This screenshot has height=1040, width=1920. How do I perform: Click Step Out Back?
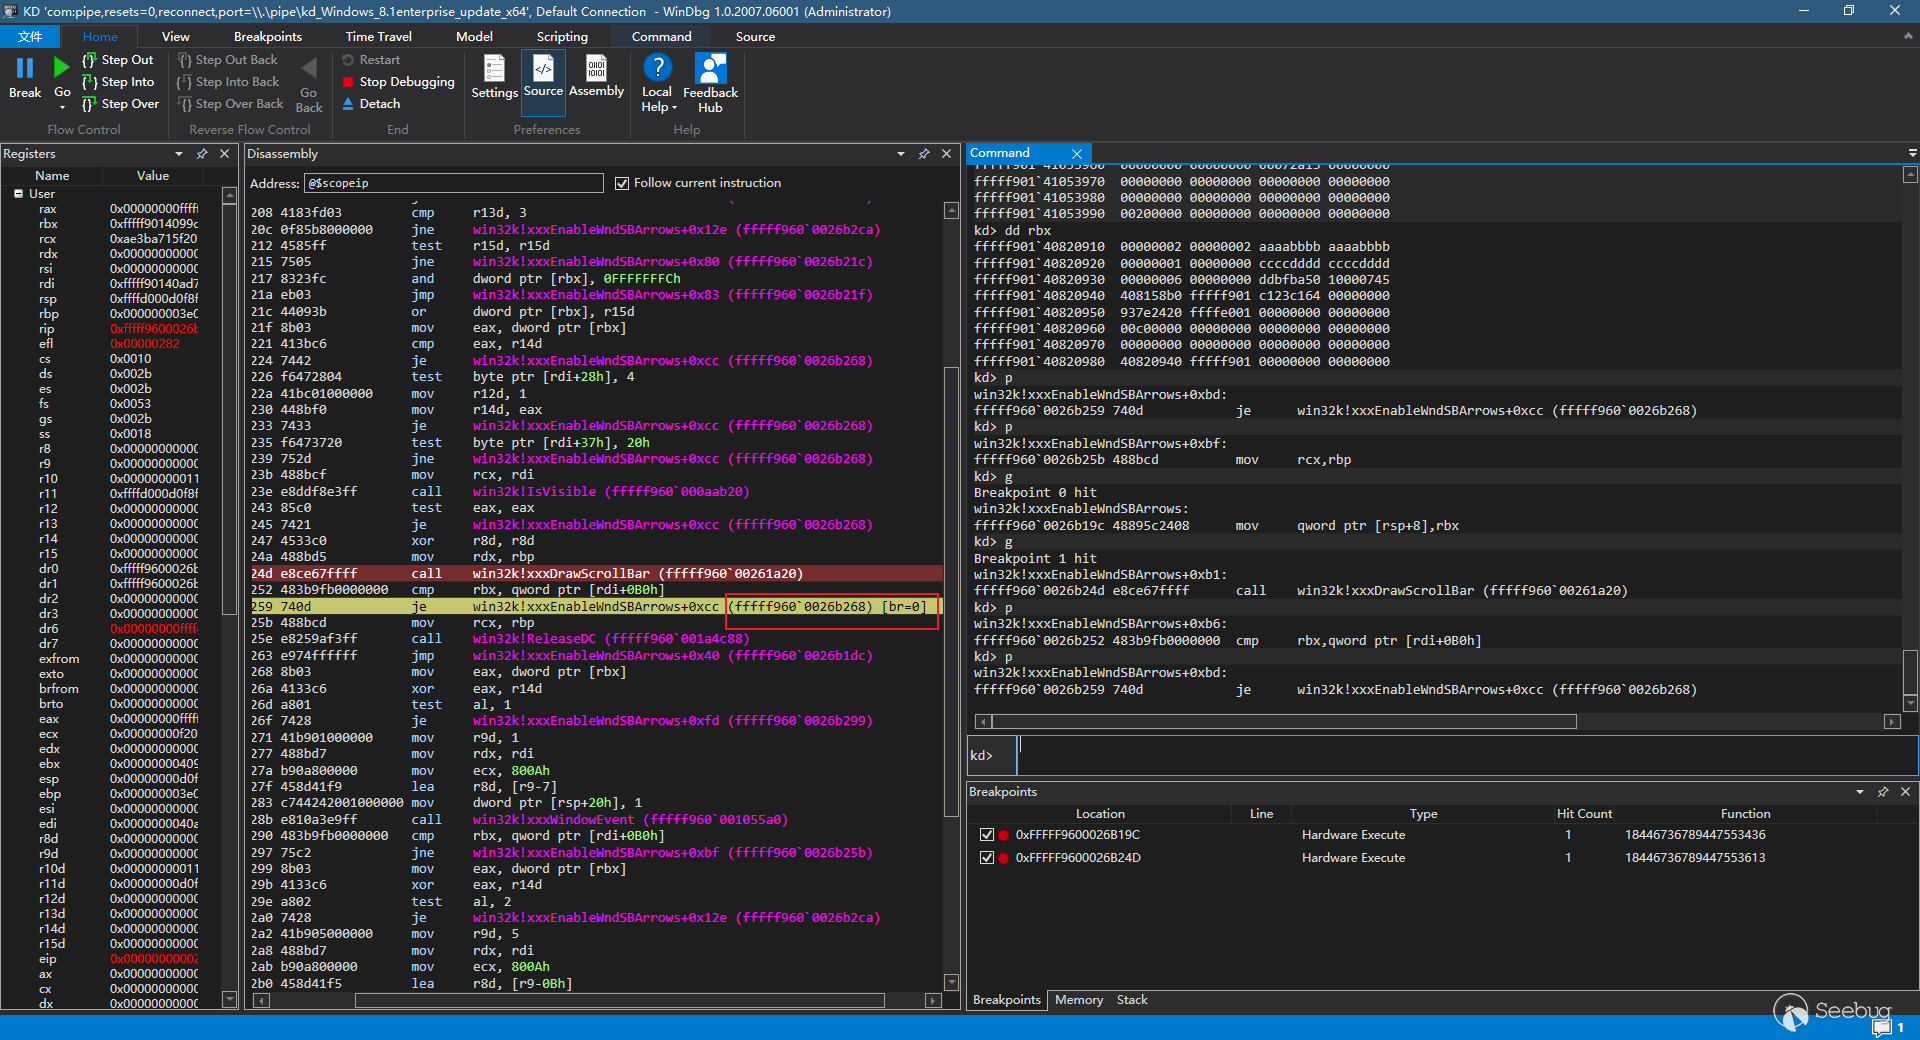pos(228,60)
